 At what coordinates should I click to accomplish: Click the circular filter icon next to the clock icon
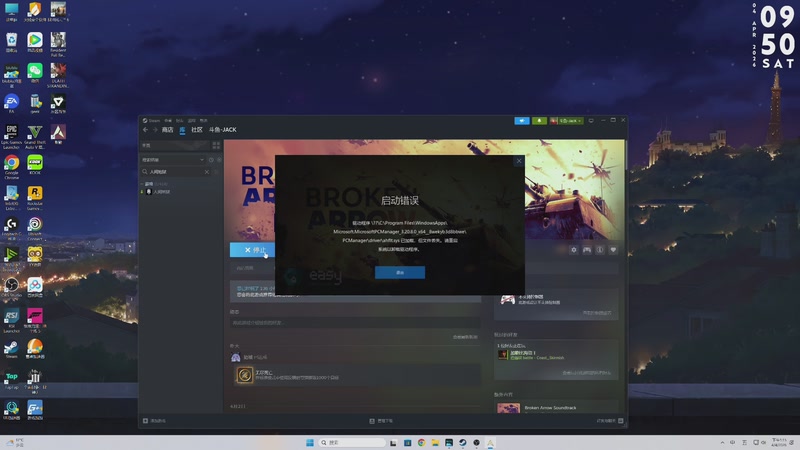219,160
